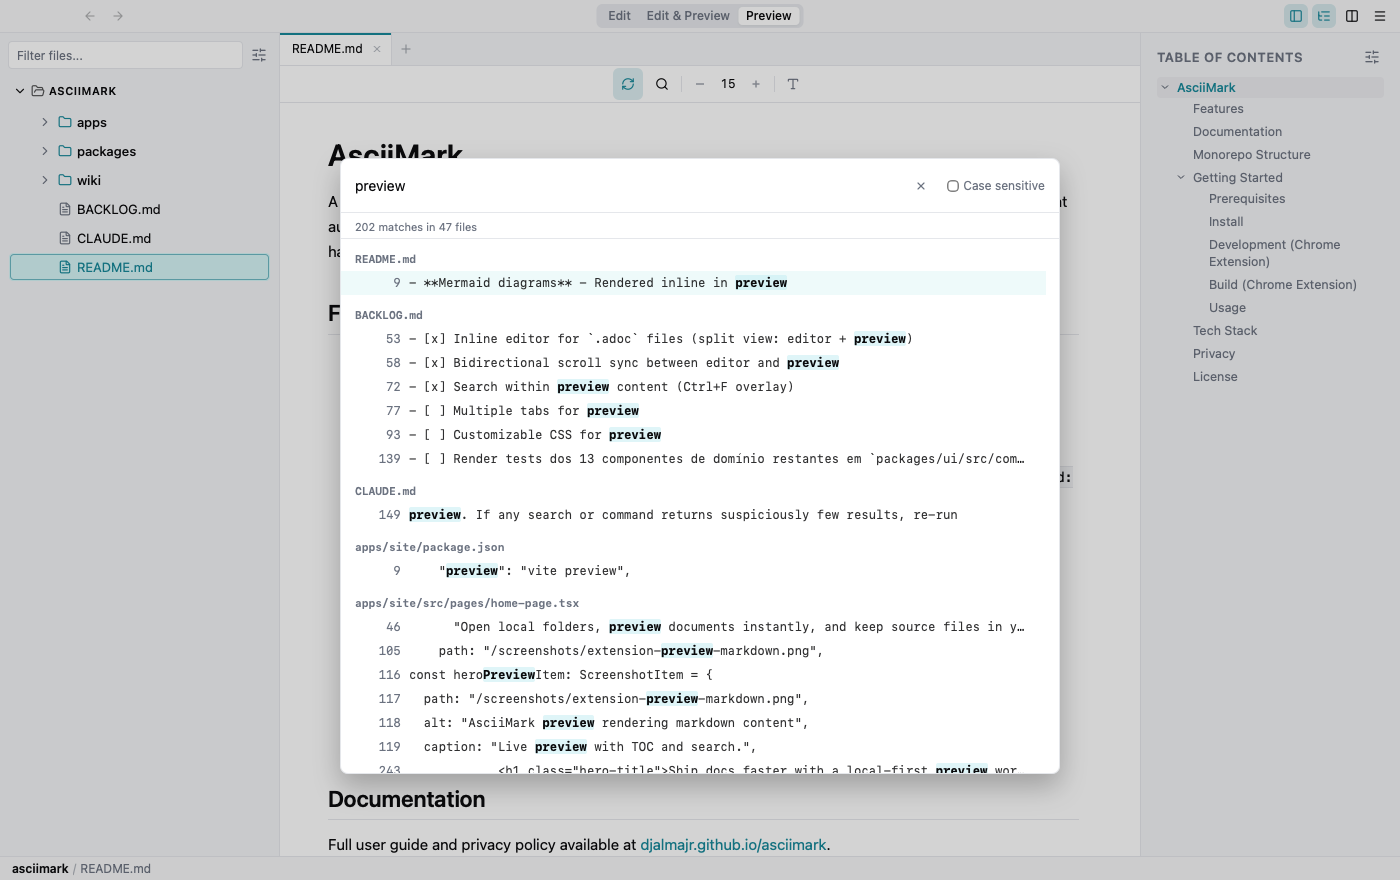Open the djalmajr.github.io/asciimark link
Screen dimensions: 1400x880
pyautogui.click(x=733, y=845)
